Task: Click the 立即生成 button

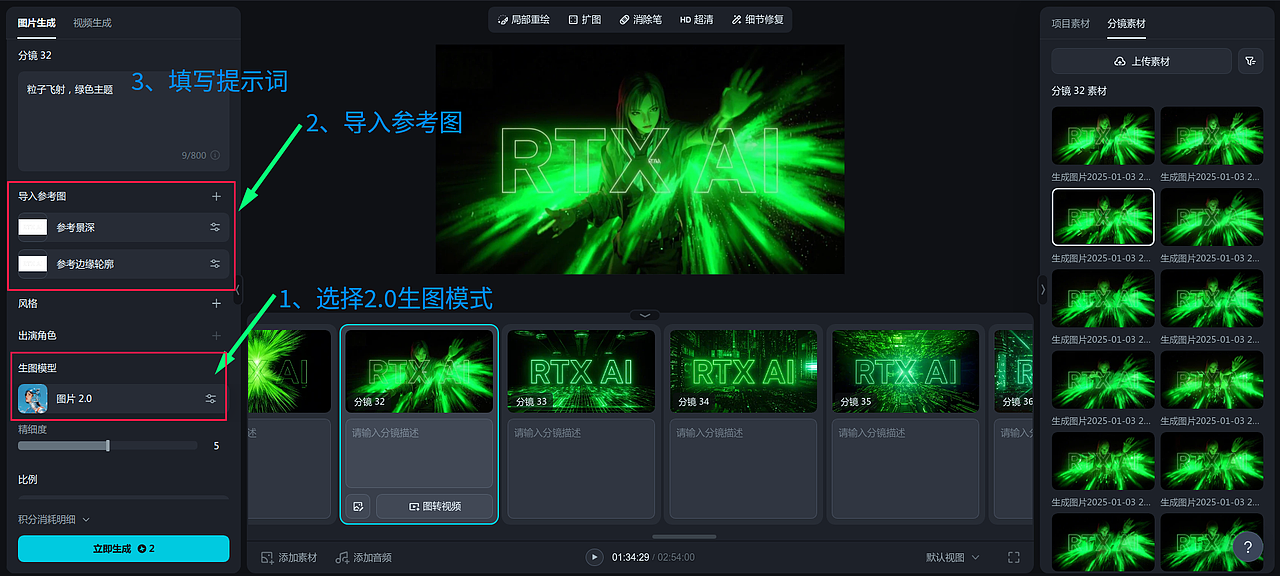Action: point(124,549)
